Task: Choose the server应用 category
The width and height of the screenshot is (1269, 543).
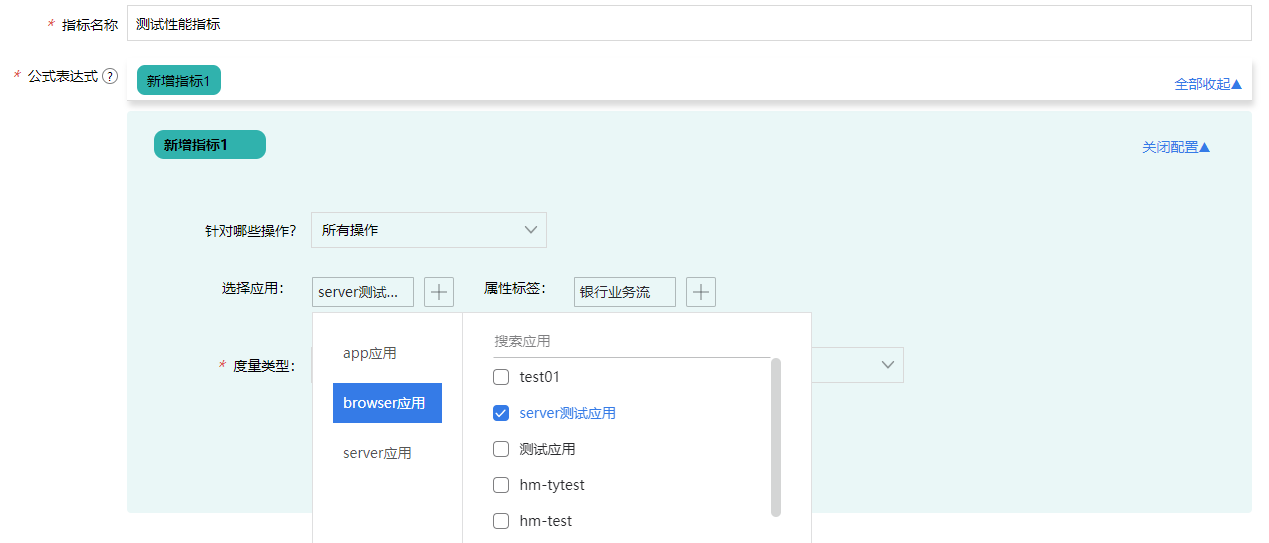Action: [377, 453]
